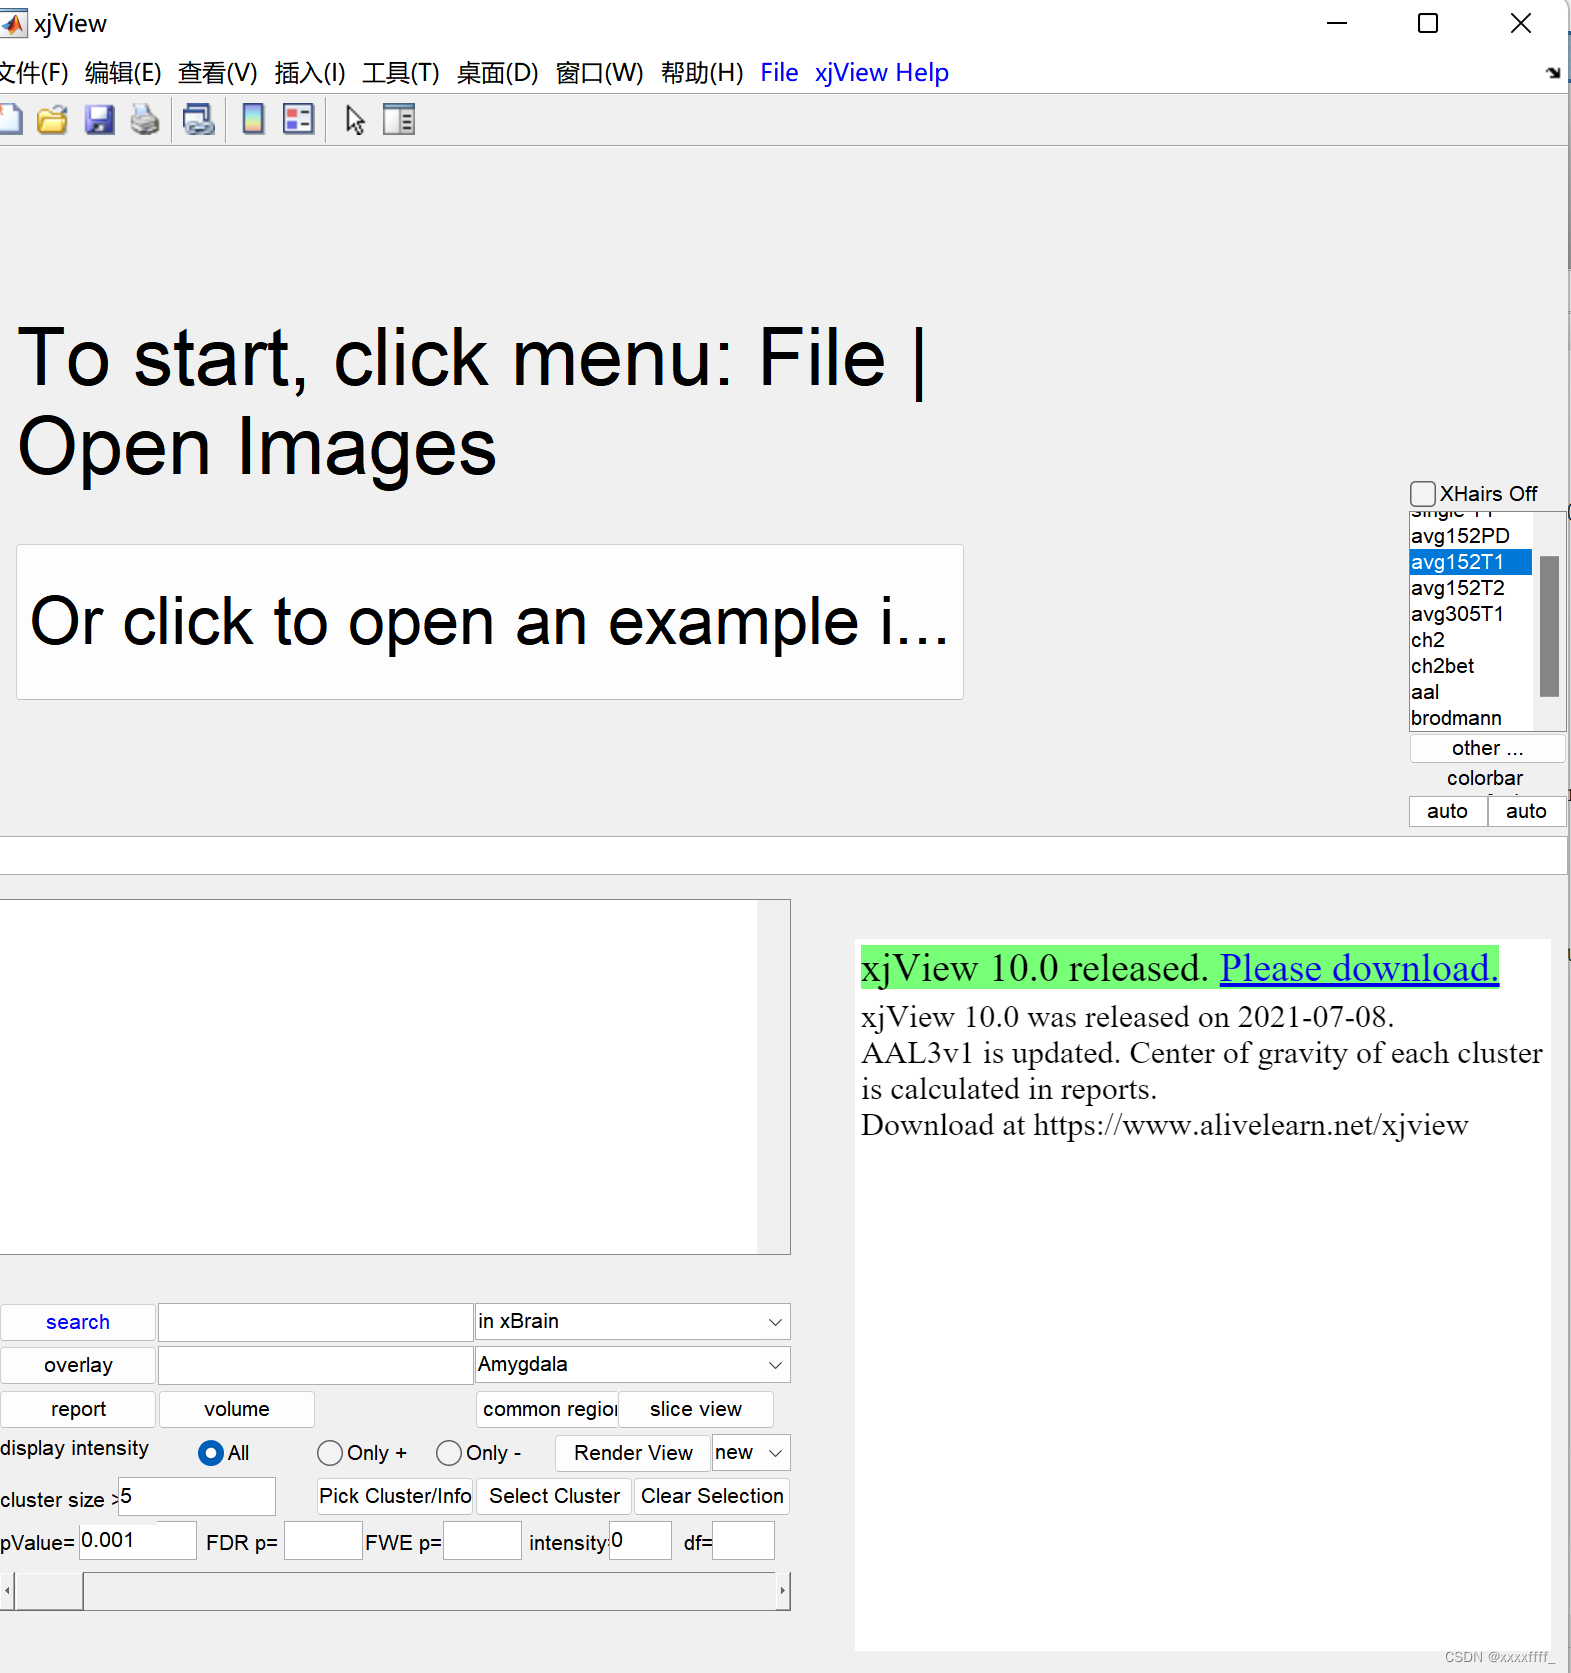This screenshot has width=1571, height=1673.
Task: Open the 桌面(D) menu
Action: 497,73
